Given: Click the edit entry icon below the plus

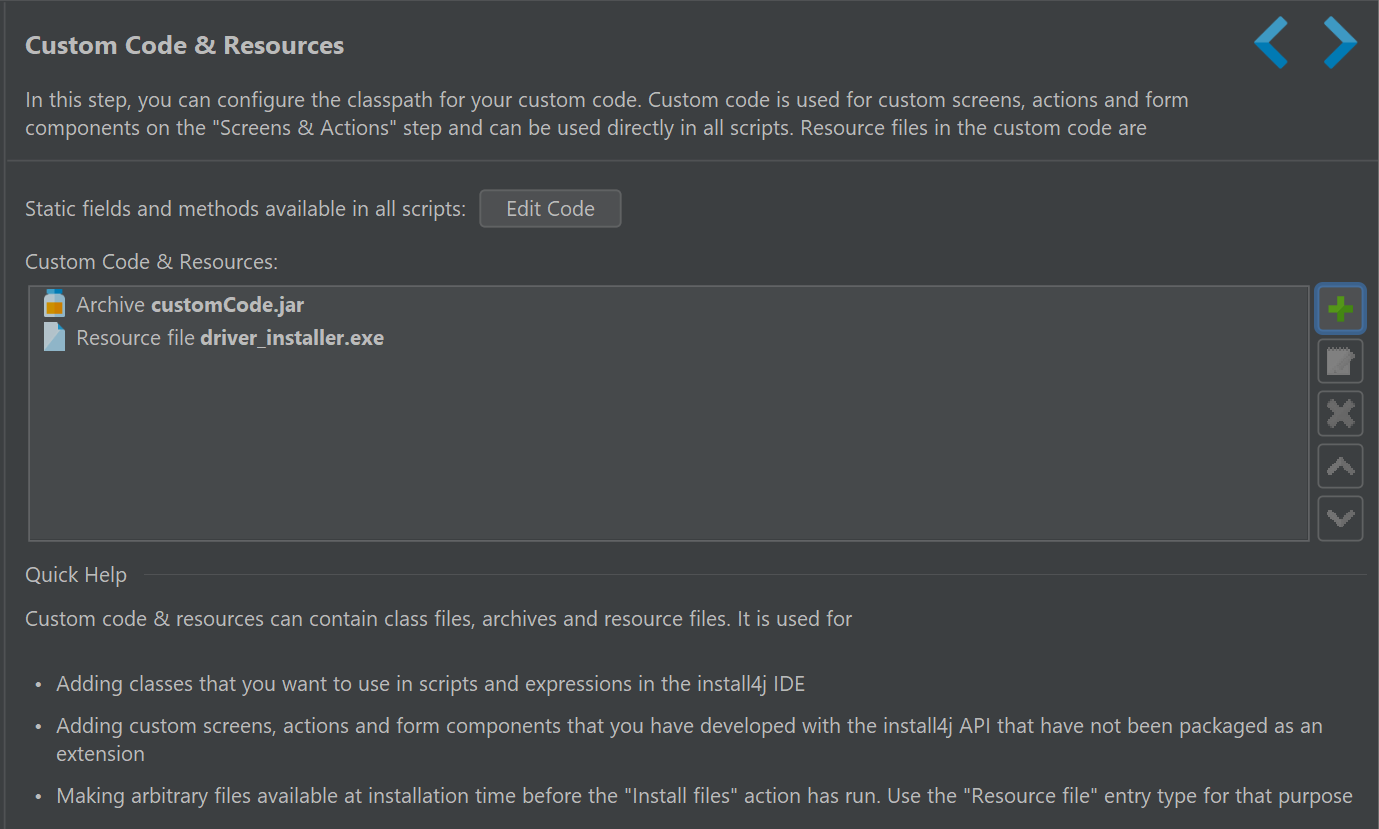Looking at the screenshot, I should (x=1340, y=361).
